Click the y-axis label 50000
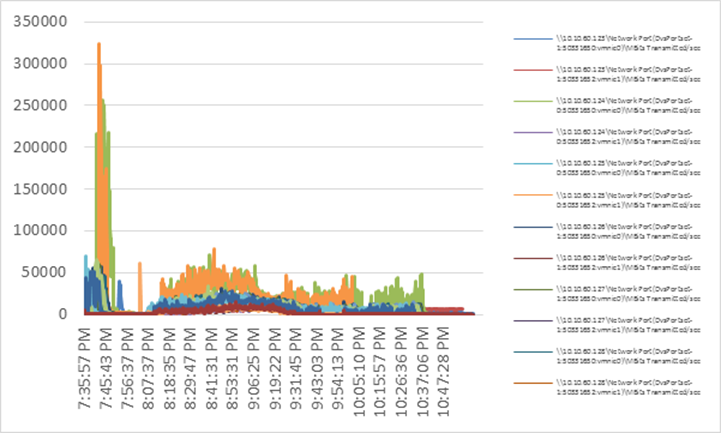This screenshot has height=433, width=721. pos(44,272)
